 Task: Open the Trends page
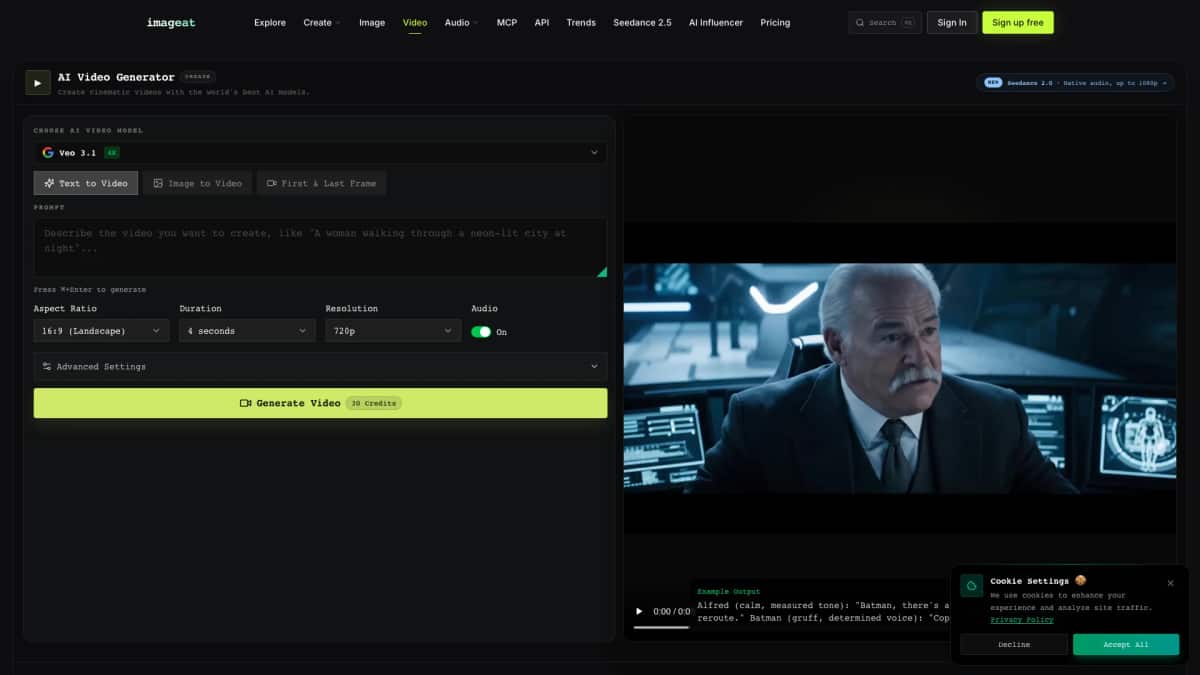point(581,22)
